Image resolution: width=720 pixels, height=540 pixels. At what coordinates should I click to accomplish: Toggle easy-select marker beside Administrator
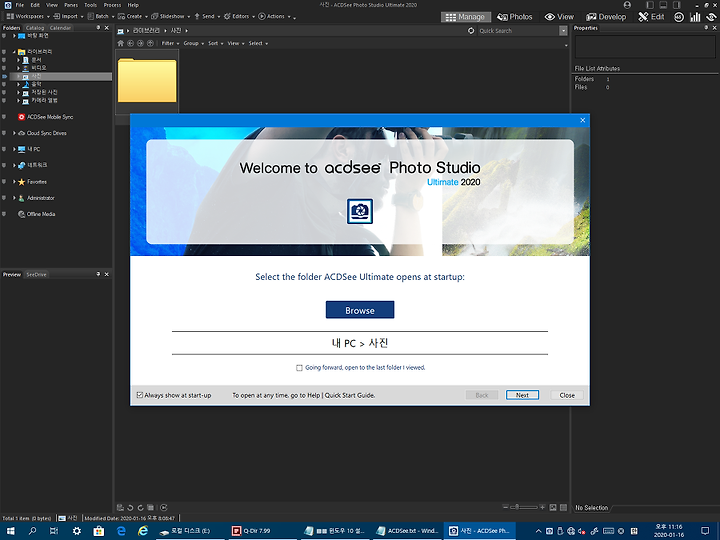(x=4, y=198)
